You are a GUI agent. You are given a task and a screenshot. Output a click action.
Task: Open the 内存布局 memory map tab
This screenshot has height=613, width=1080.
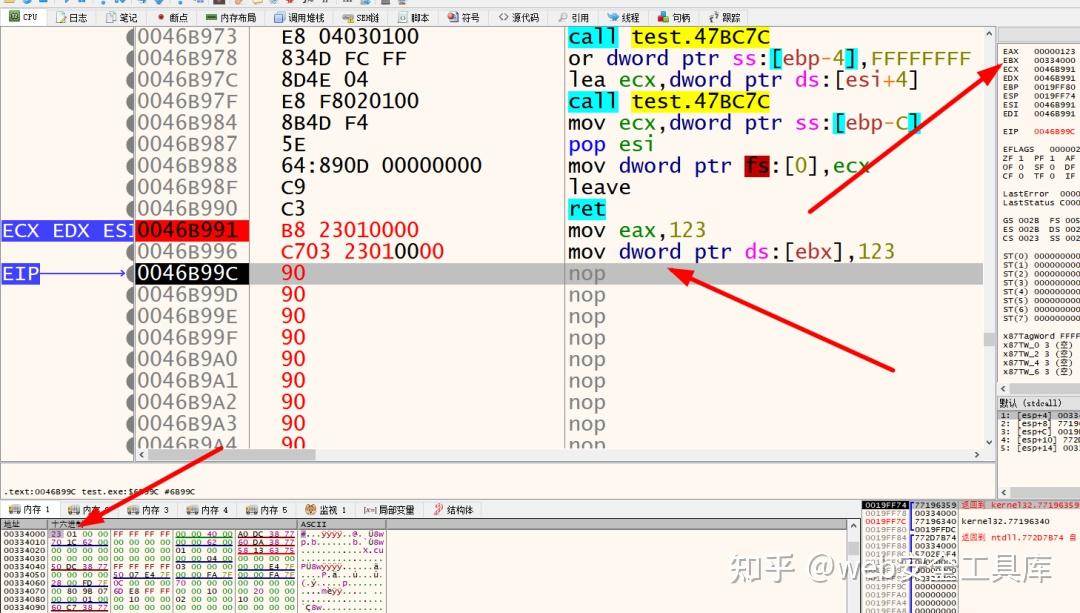(231, 17)
